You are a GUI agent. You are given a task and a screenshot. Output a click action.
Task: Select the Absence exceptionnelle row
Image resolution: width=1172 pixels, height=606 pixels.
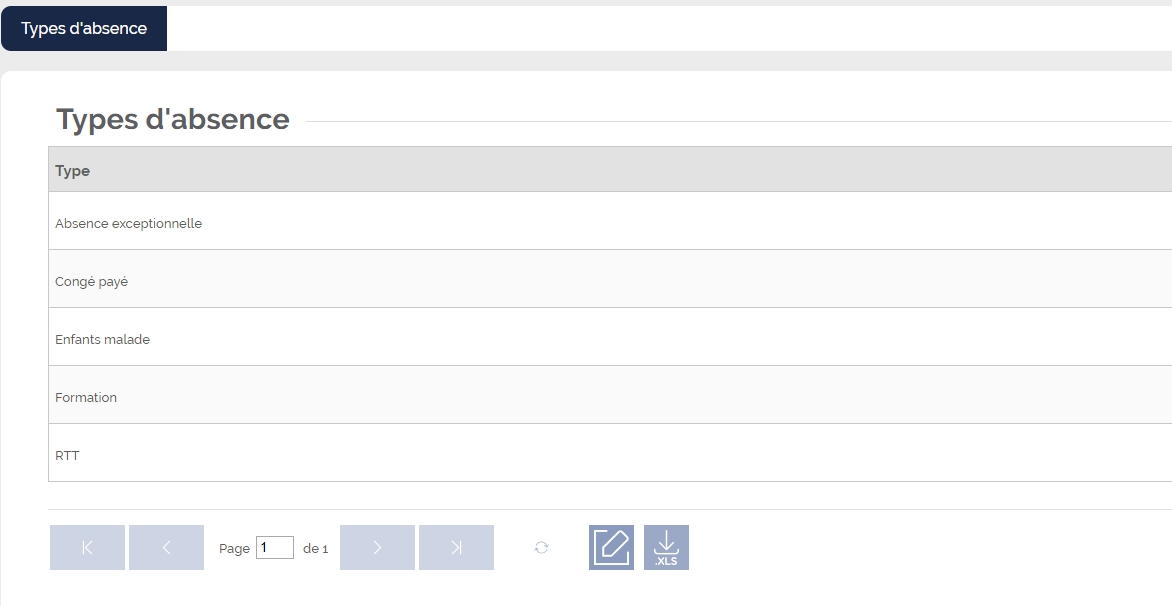coord(610,223)
